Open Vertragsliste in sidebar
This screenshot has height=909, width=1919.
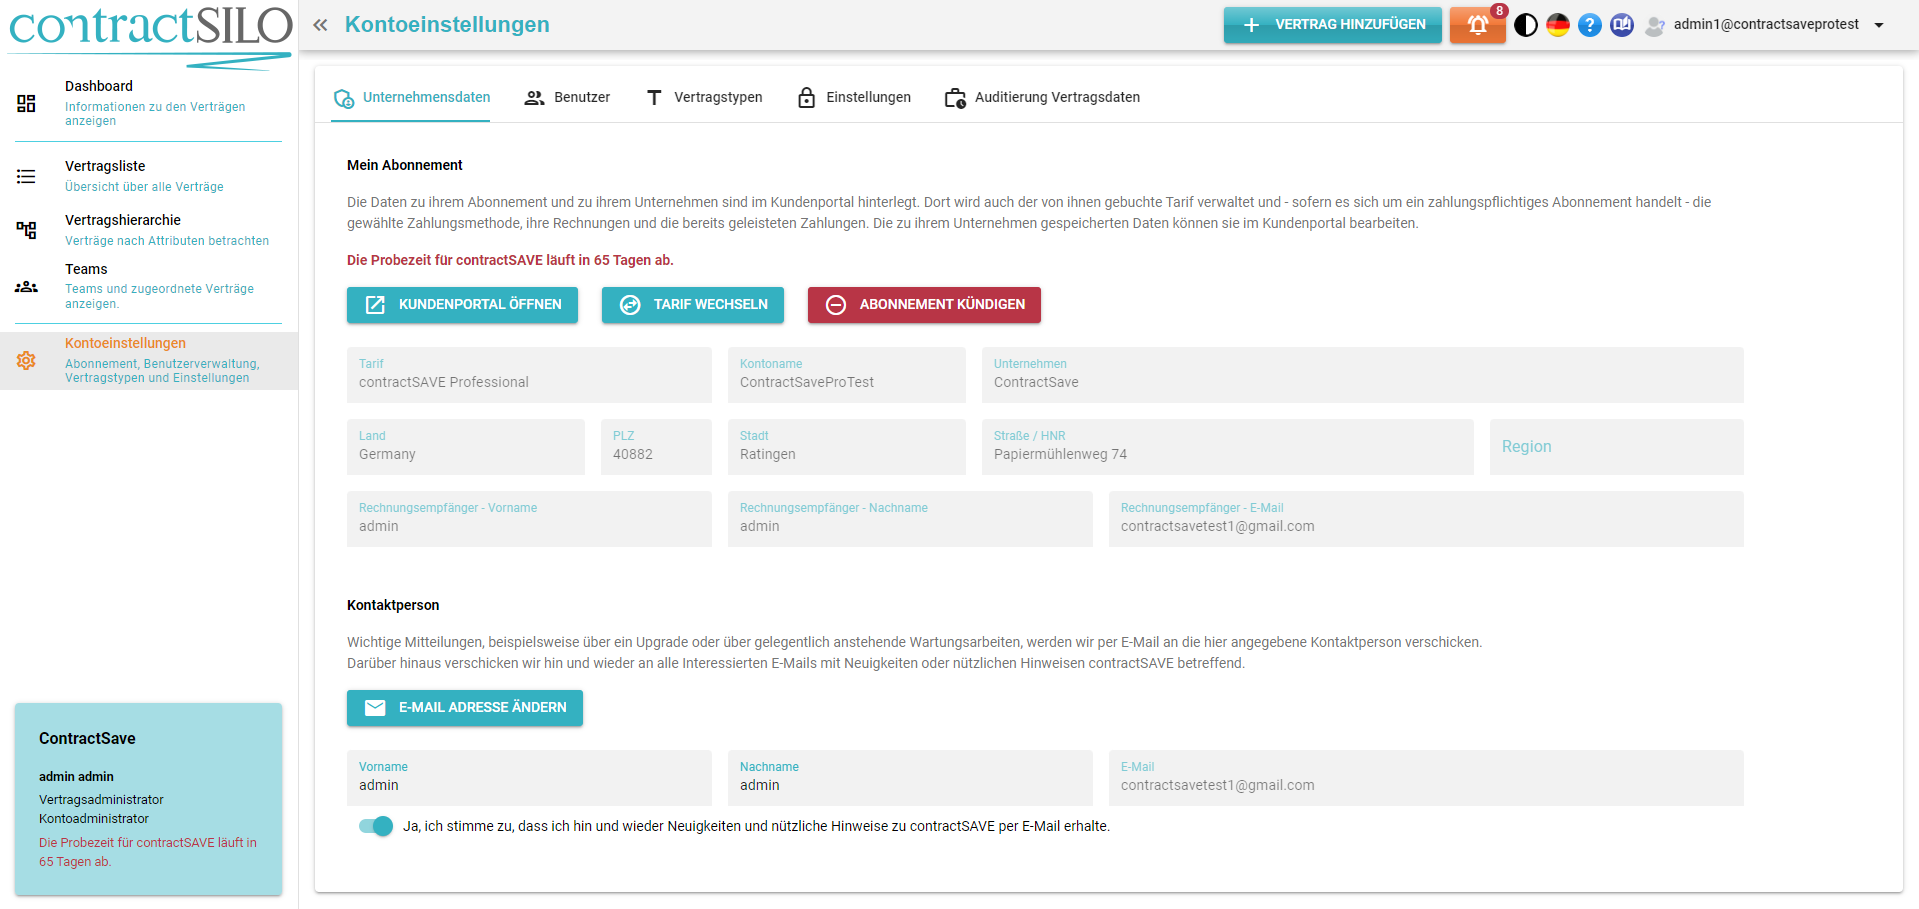click(x=149, y=176)
